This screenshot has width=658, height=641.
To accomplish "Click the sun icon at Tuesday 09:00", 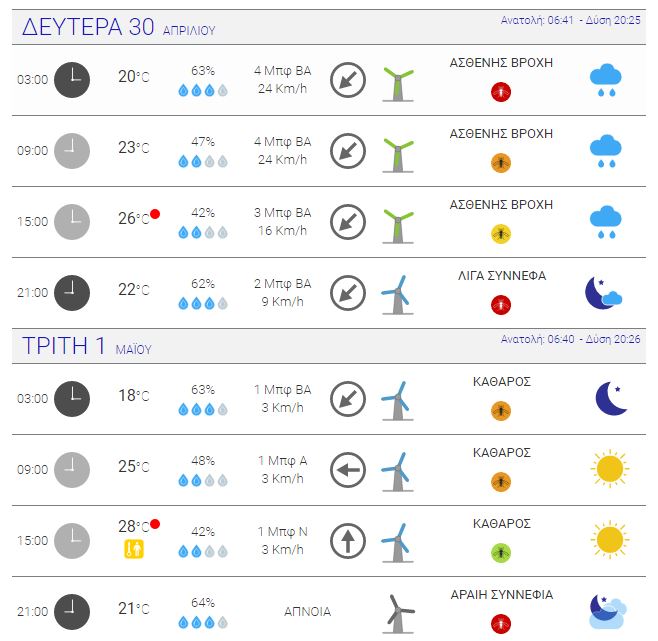I will click(609, 468).
